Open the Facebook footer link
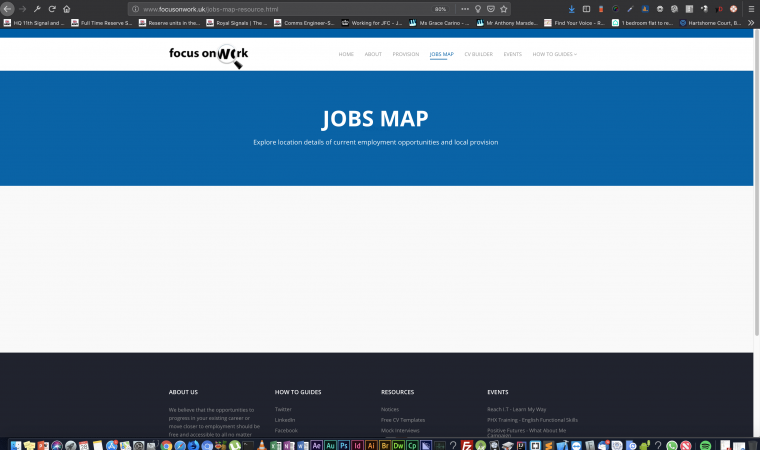Viewport: 760px width, 450px height. [286, 431]
